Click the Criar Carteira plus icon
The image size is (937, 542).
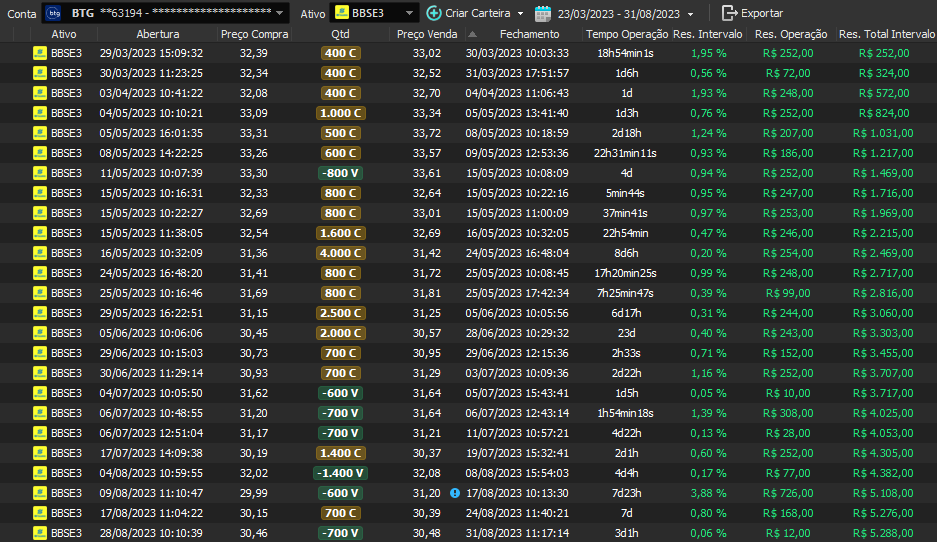click(434, 13)
